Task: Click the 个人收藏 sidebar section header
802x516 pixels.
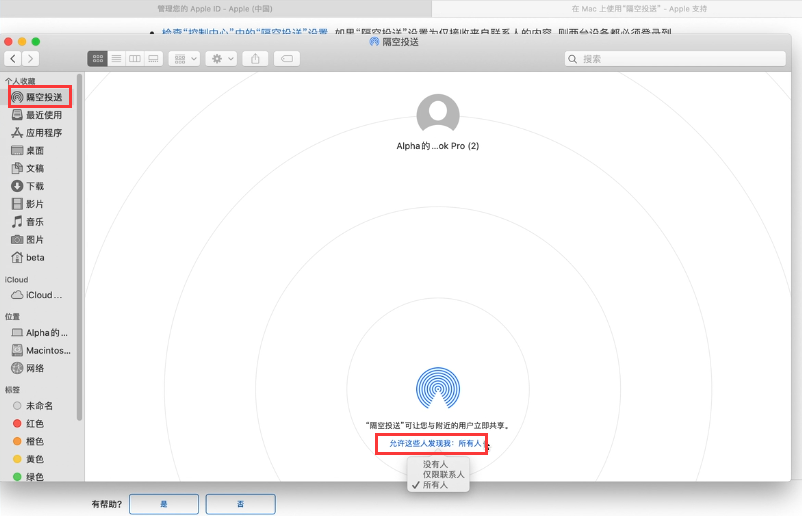Action: coord(20,81)
